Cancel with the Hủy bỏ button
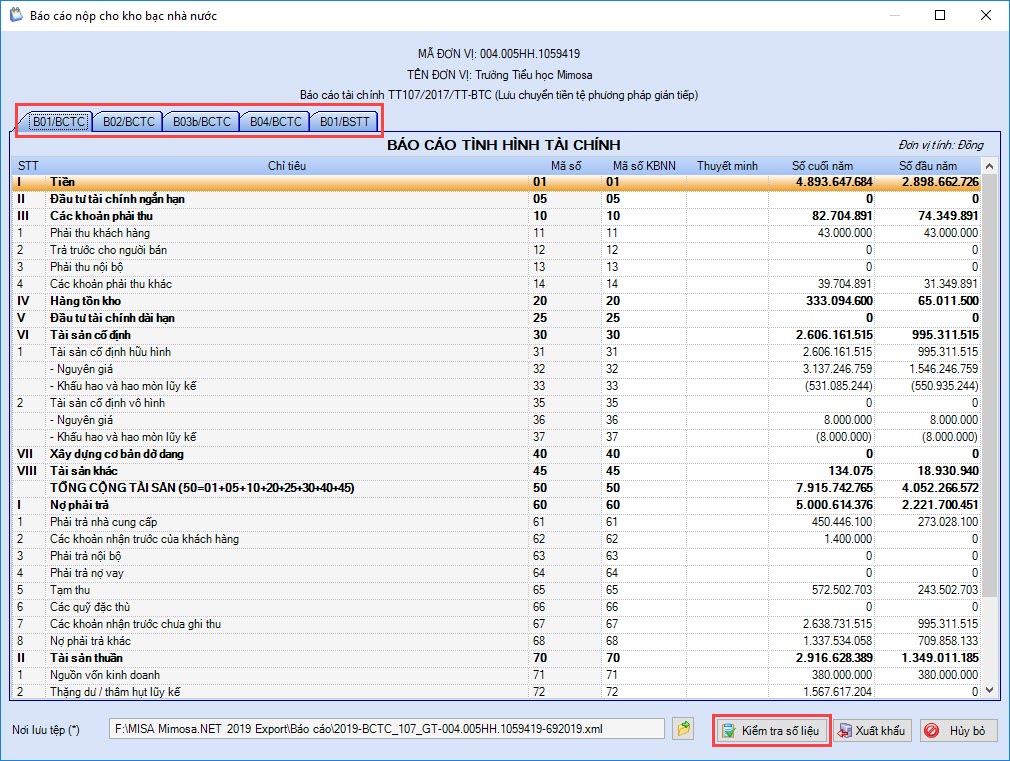1010x761 pixels. click(958, 731)
